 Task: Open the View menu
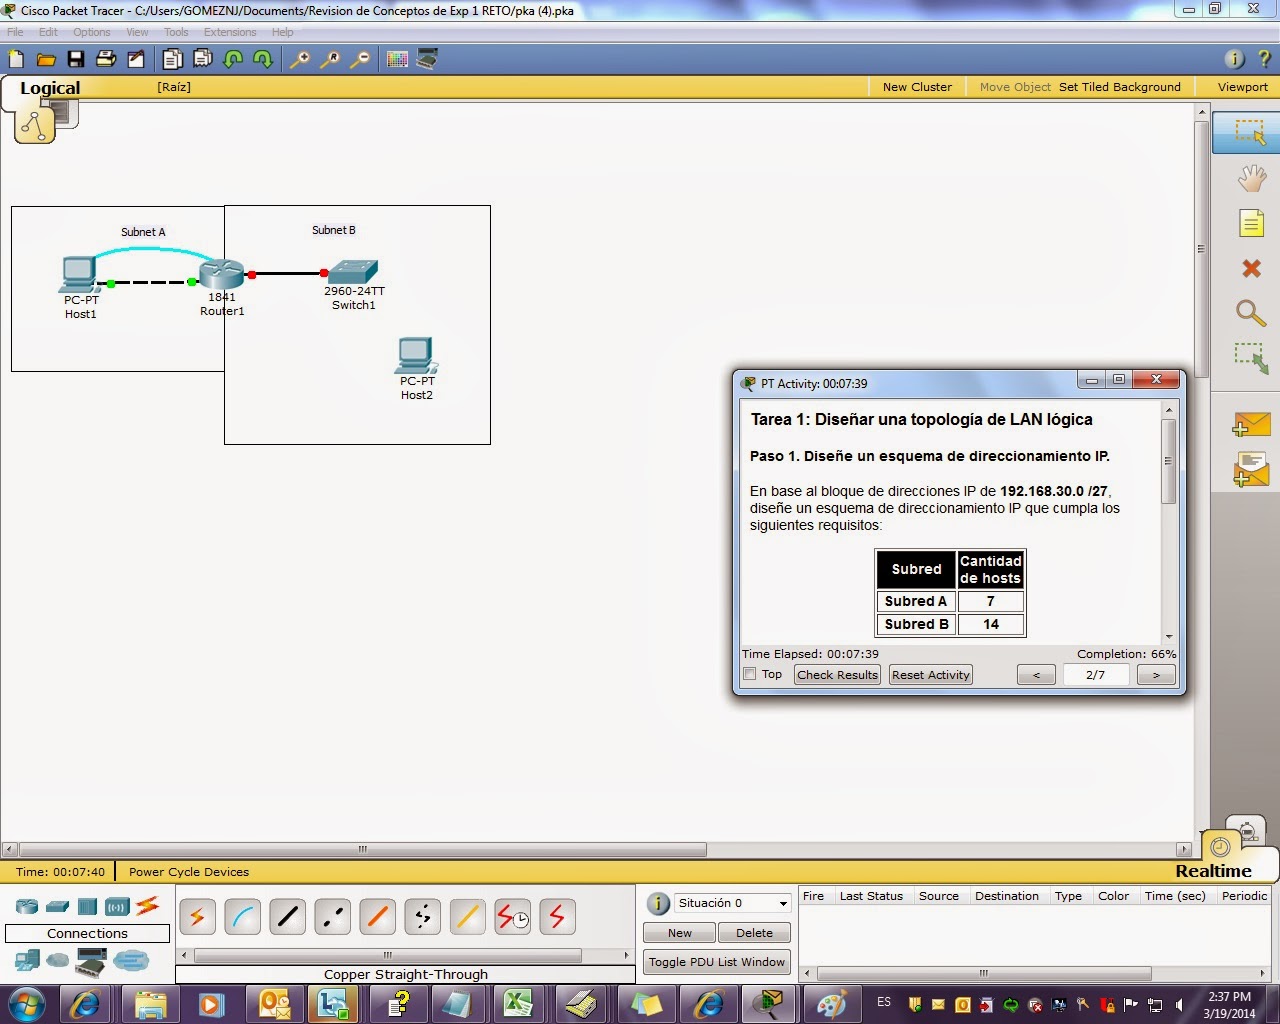(137, 32)
